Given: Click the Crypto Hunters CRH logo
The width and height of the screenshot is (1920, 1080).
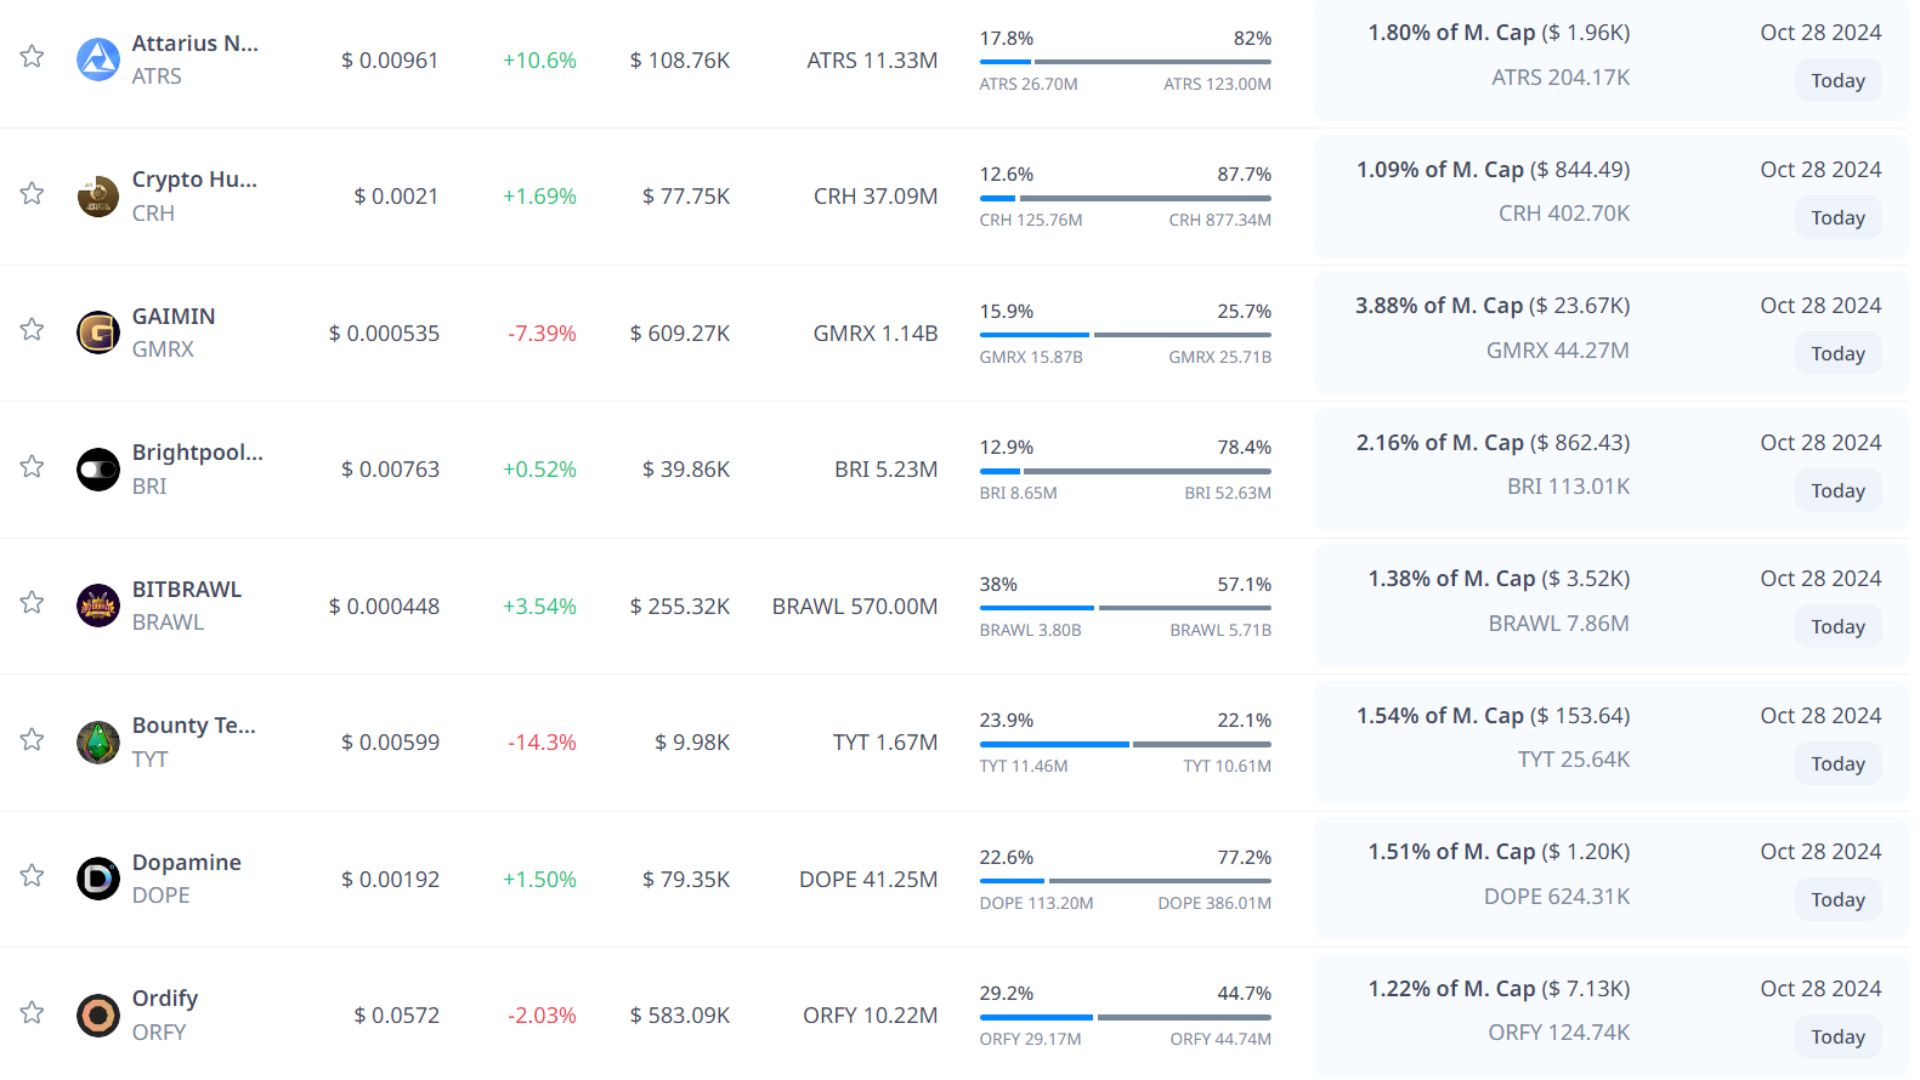Looking at the screenshot, I should pyautogui.click(x=98, y=196).
